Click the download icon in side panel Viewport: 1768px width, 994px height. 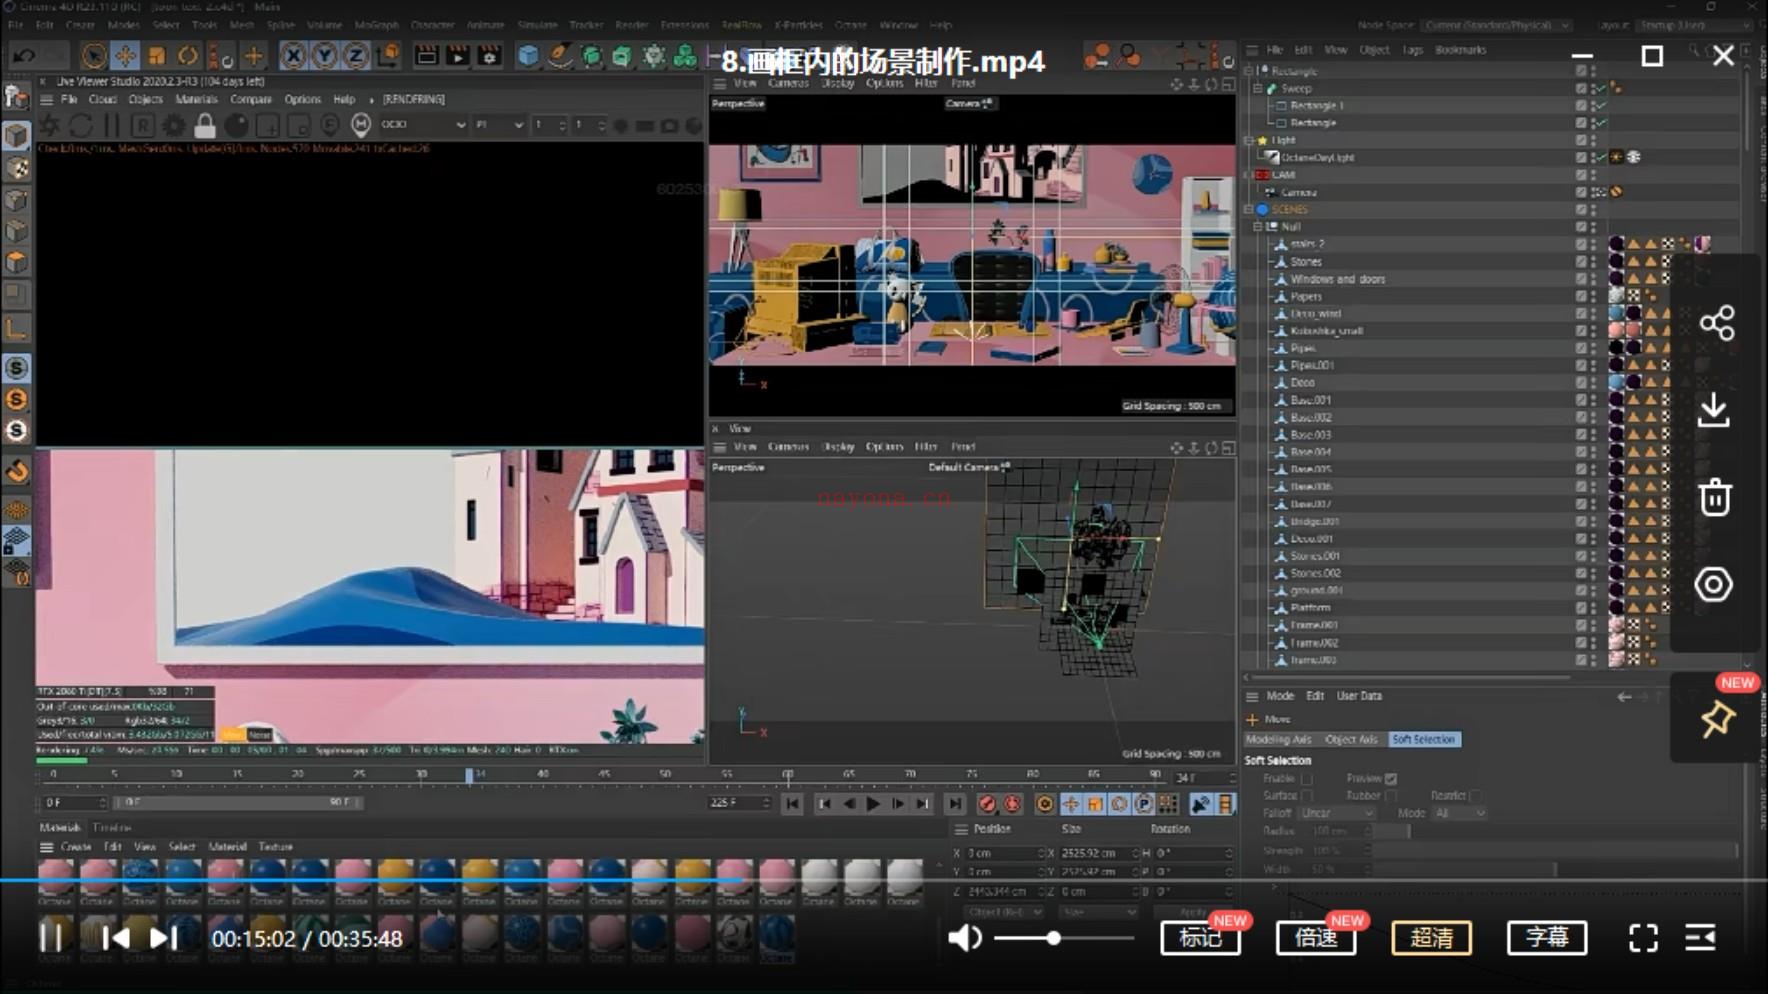[x=1714, y=410]
